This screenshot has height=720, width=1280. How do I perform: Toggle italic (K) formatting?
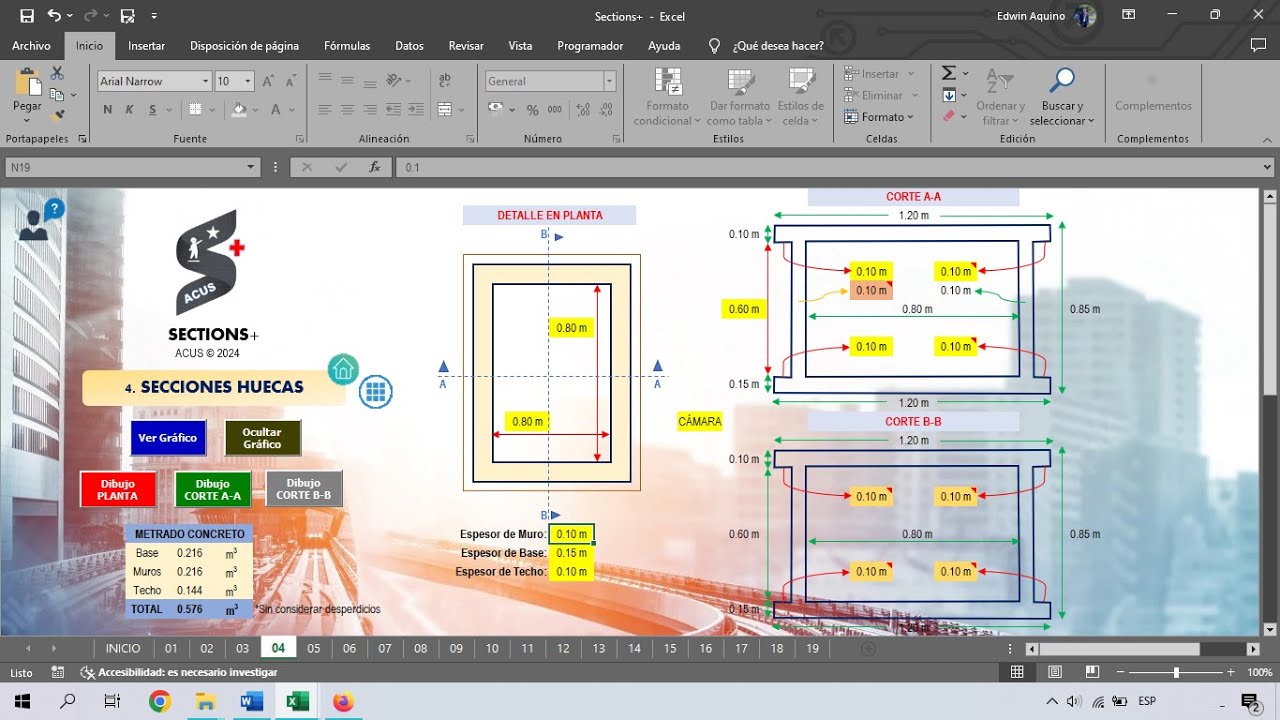[x=130, y=110]
